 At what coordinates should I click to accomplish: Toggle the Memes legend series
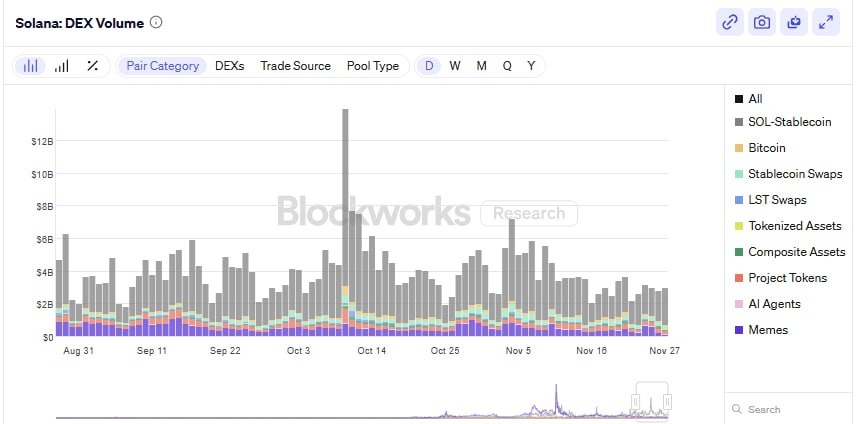[x=761, y=330]
